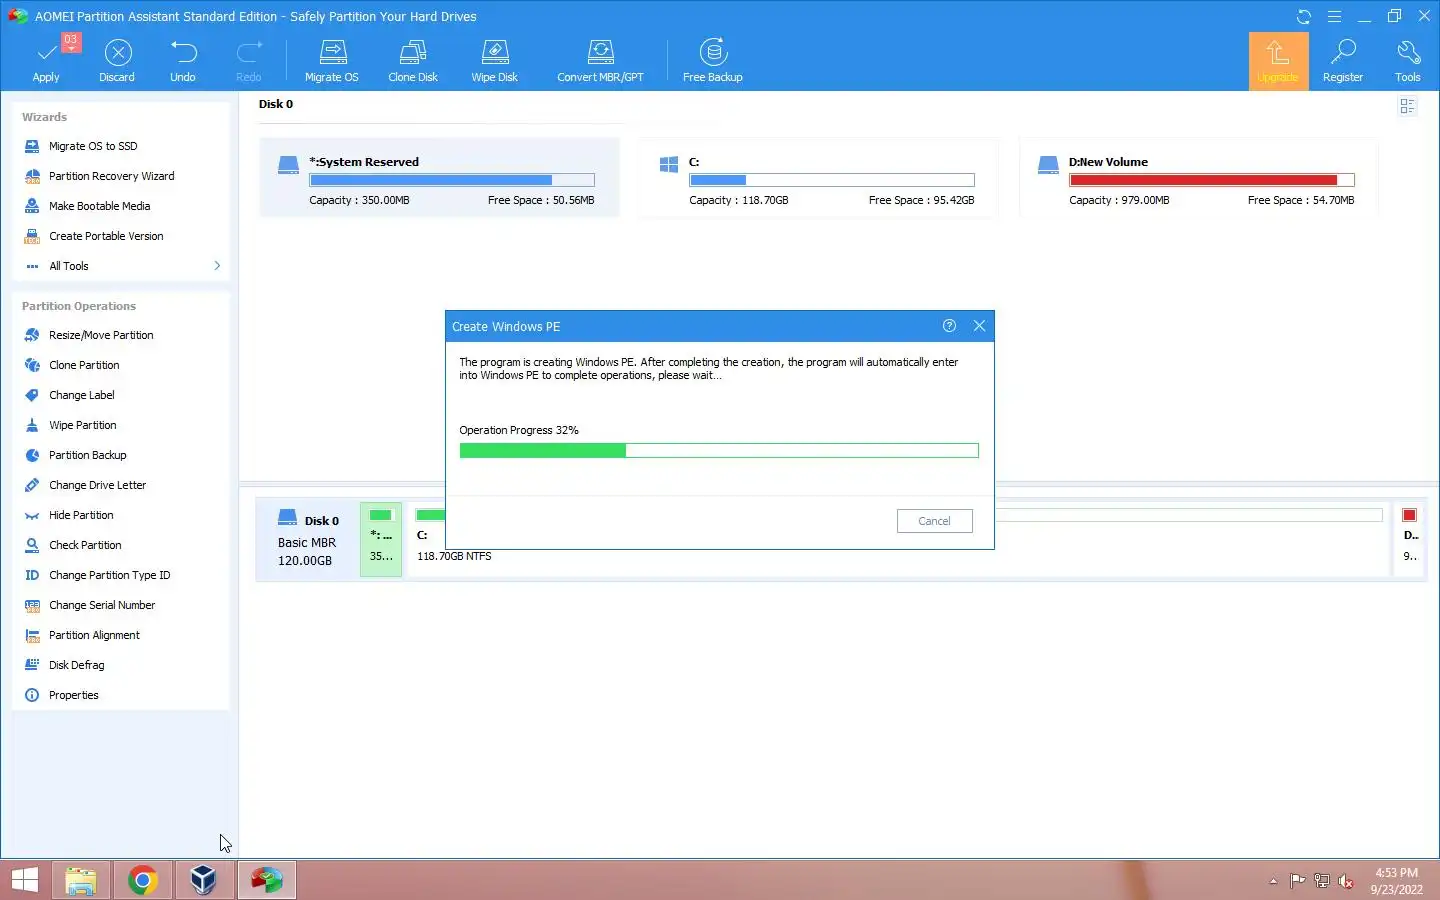The image size is (1440, 900).
Task: Open Partition Recovery Wizard
Action: coord(111,176)
